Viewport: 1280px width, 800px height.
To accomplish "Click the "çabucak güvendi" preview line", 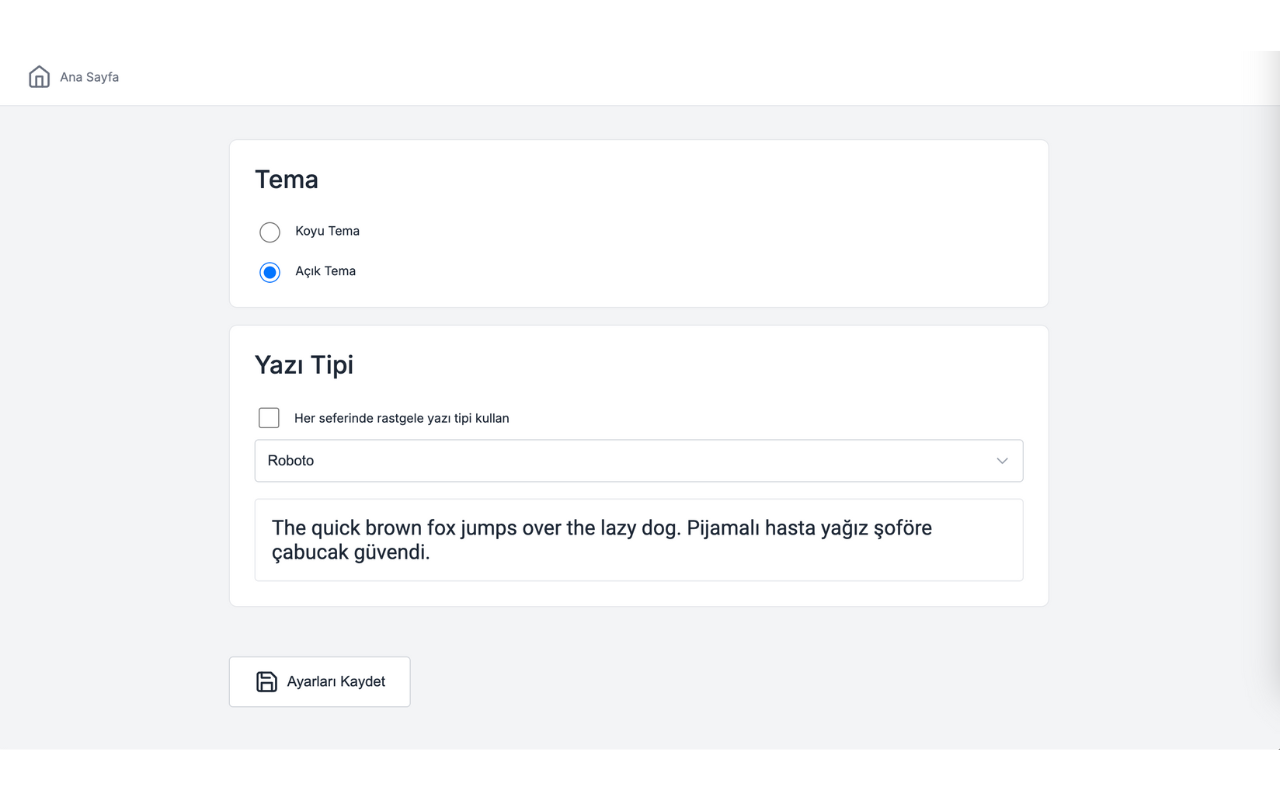I will pyautogui.click(x=350, y=552).
